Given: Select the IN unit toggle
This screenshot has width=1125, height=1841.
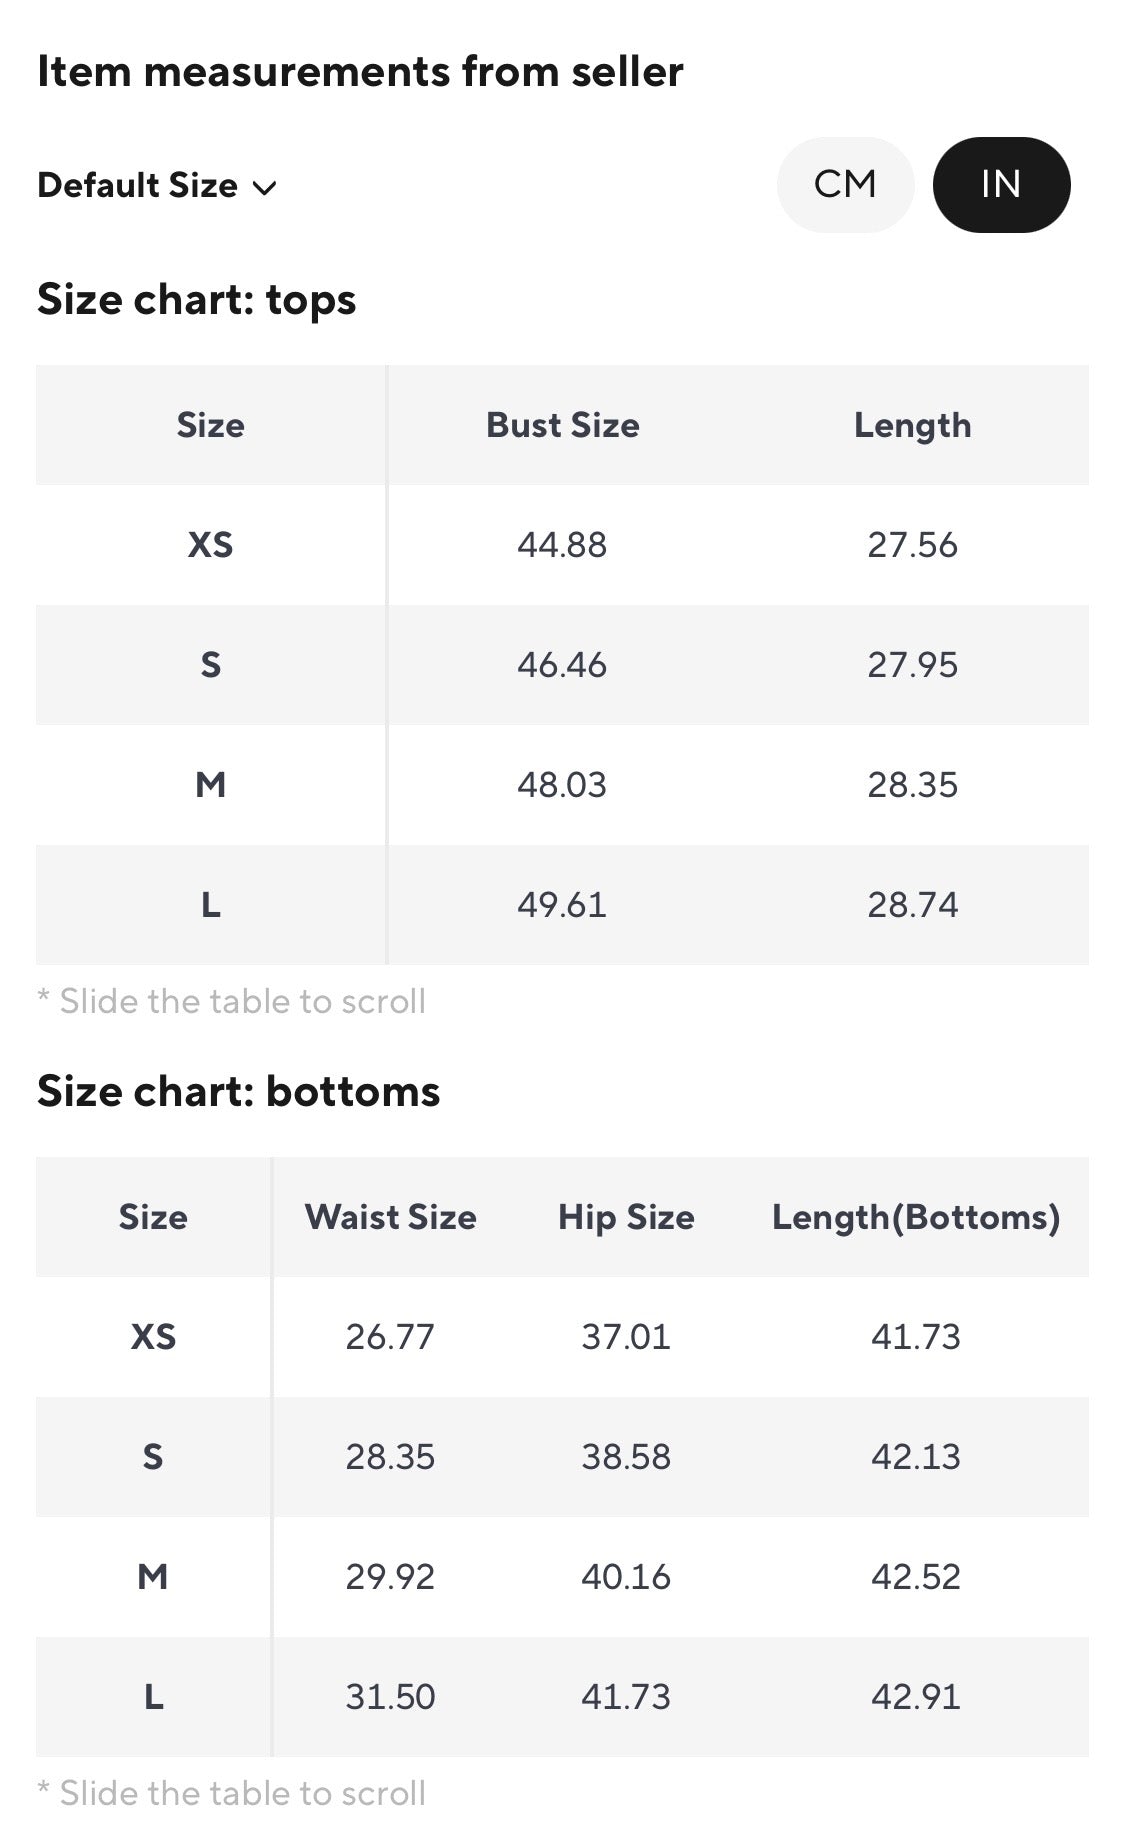Looking at the screenshot, I should (1001, 185).
